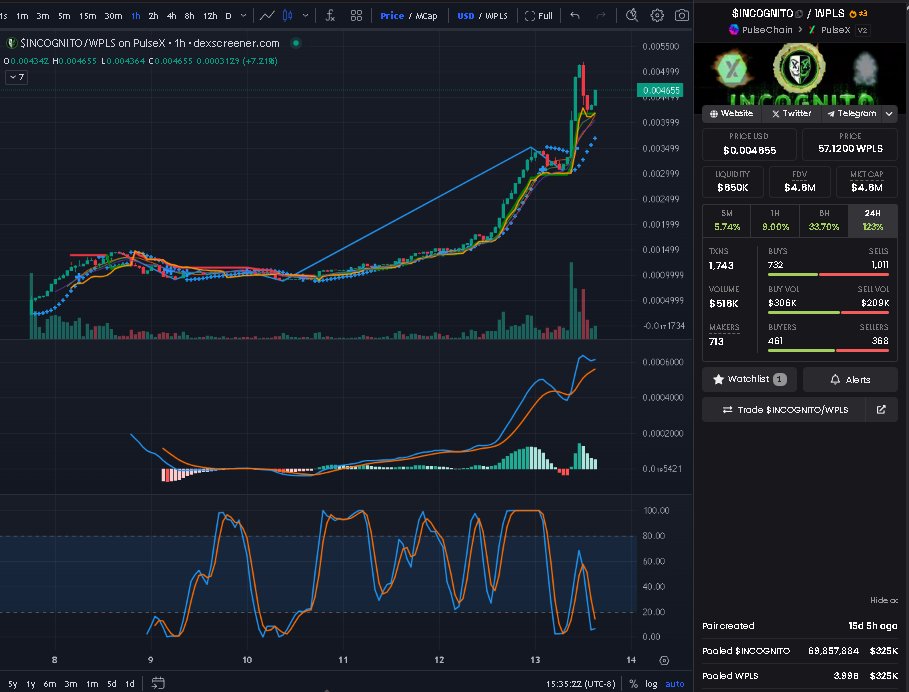Select the 30m timeframe
The width and height of the screenshot is (909, 692).
click(x=113, y=16)
